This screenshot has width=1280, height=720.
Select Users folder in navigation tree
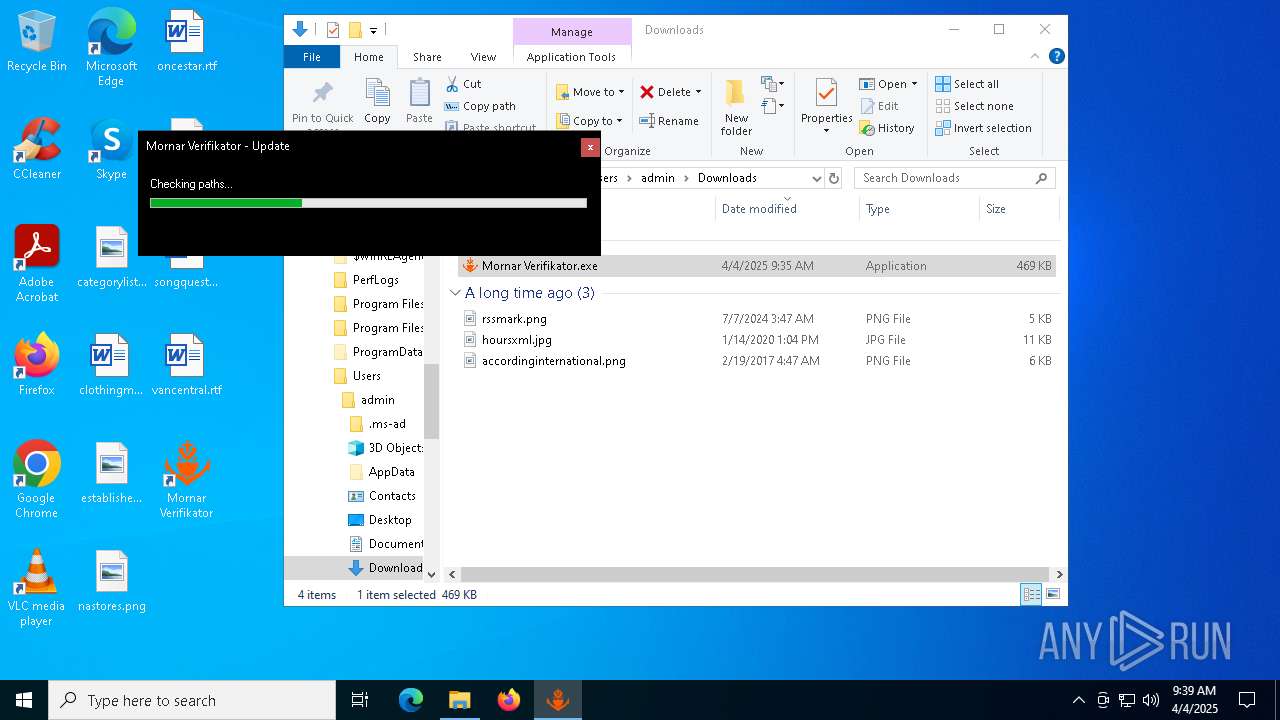click(366, 376)
